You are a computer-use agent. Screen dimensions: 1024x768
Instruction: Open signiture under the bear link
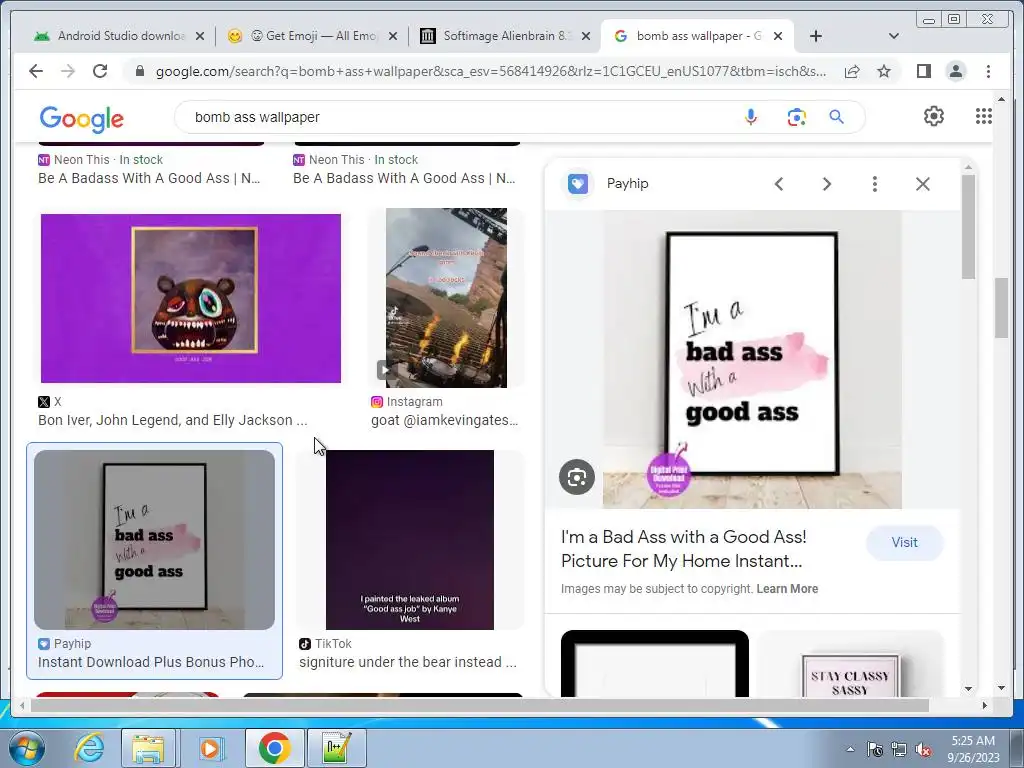[408, 662]
